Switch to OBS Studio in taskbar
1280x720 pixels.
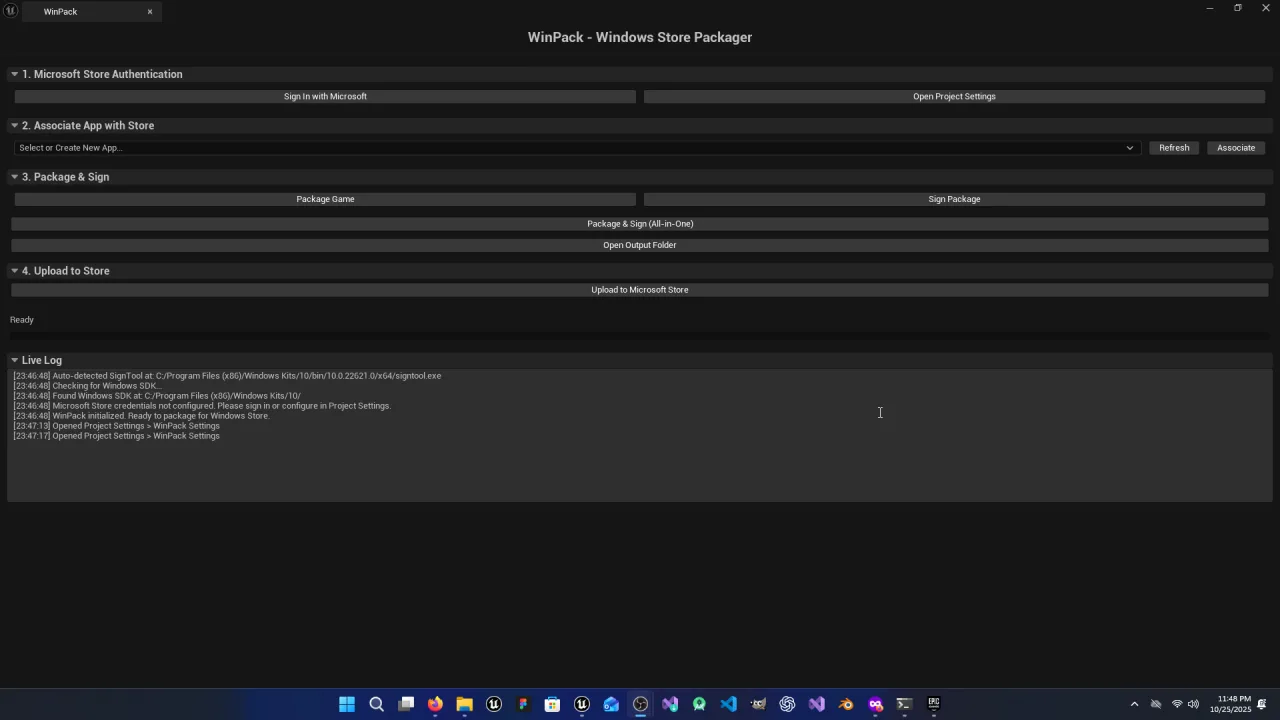point(640,704)
